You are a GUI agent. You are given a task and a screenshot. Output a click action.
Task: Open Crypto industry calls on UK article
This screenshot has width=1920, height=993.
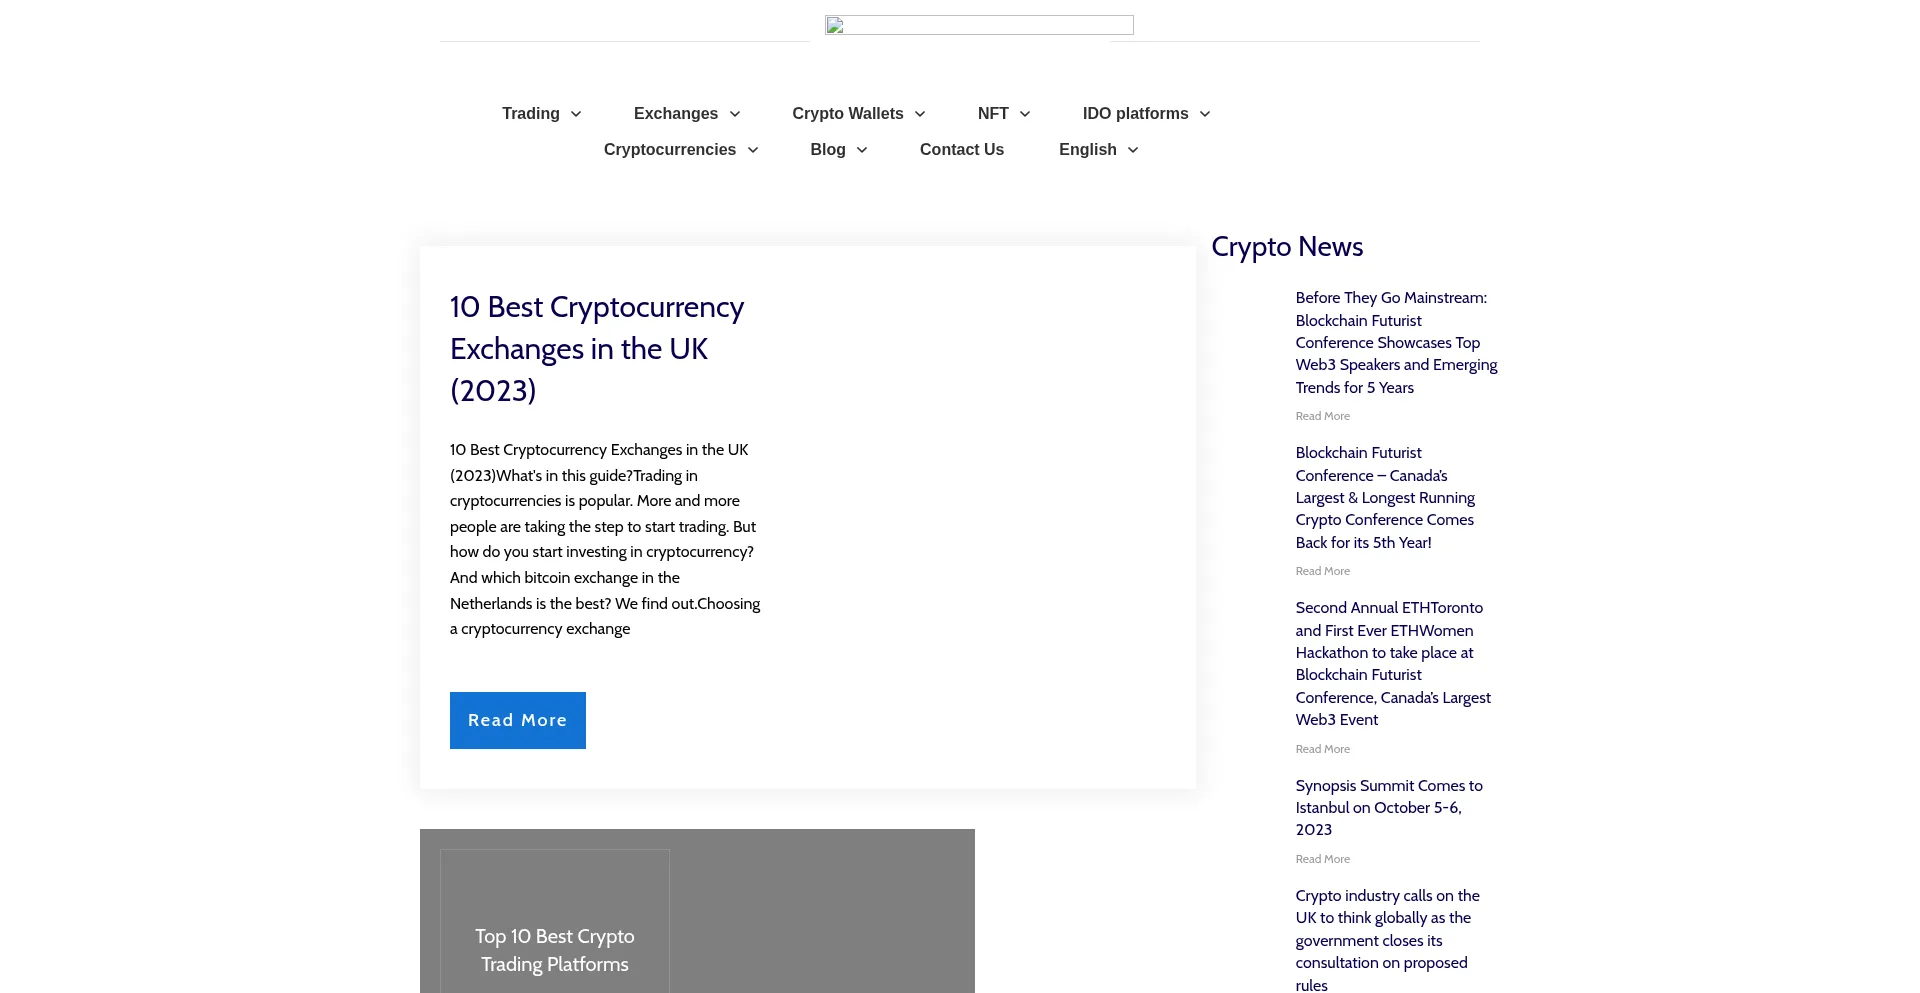pyautogui.click(x=1386, y=939)
